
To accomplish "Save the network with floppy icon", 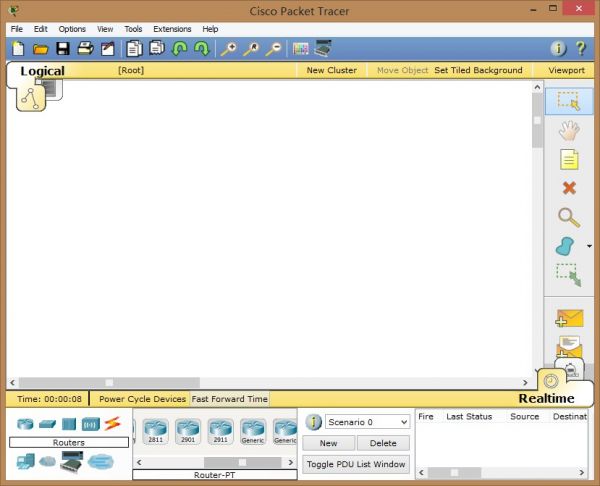I will pos(63,49).
